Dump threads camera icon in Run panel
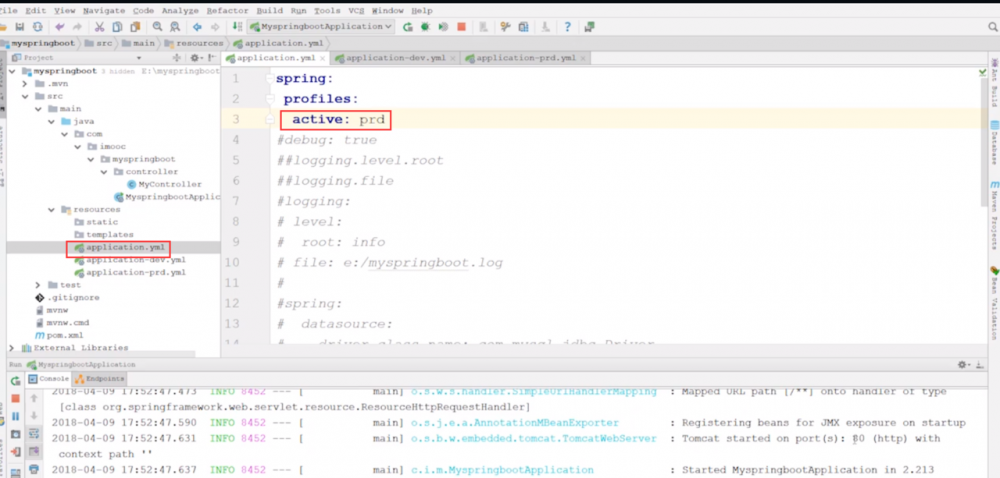The width and height of the screenshot is (1000, 478). [x=15, y=434]
